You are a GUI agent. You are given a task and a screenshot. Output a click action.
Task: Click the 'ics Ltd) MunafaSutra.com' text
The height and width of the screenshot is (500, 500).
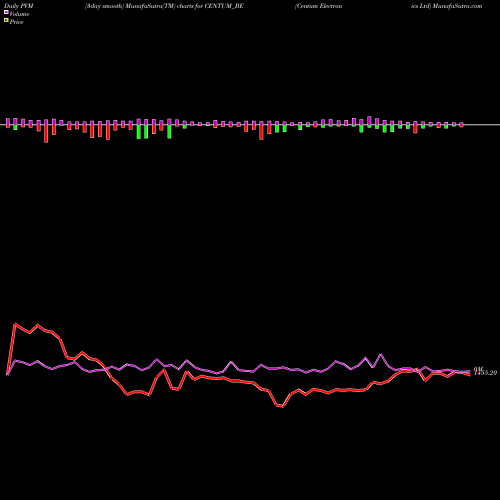(446, 6)
